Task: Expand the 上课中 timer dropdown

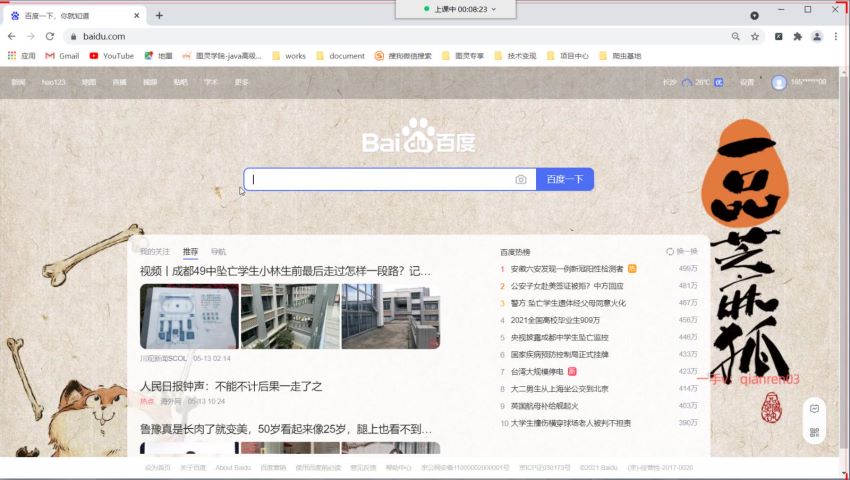Action: tap(494, 9)
